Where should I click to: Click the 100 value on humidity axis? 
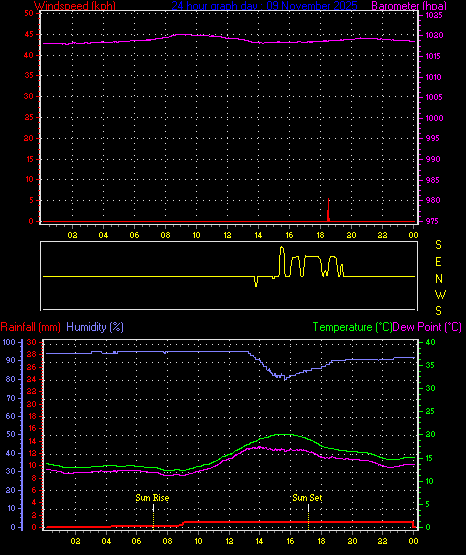9,342
